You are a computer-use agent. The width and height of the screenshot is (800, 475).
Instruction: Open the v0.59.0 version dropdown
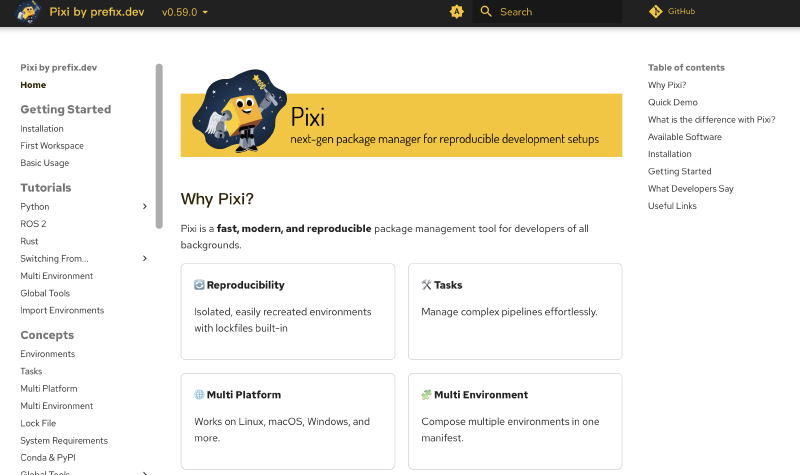tap(185, 12)
